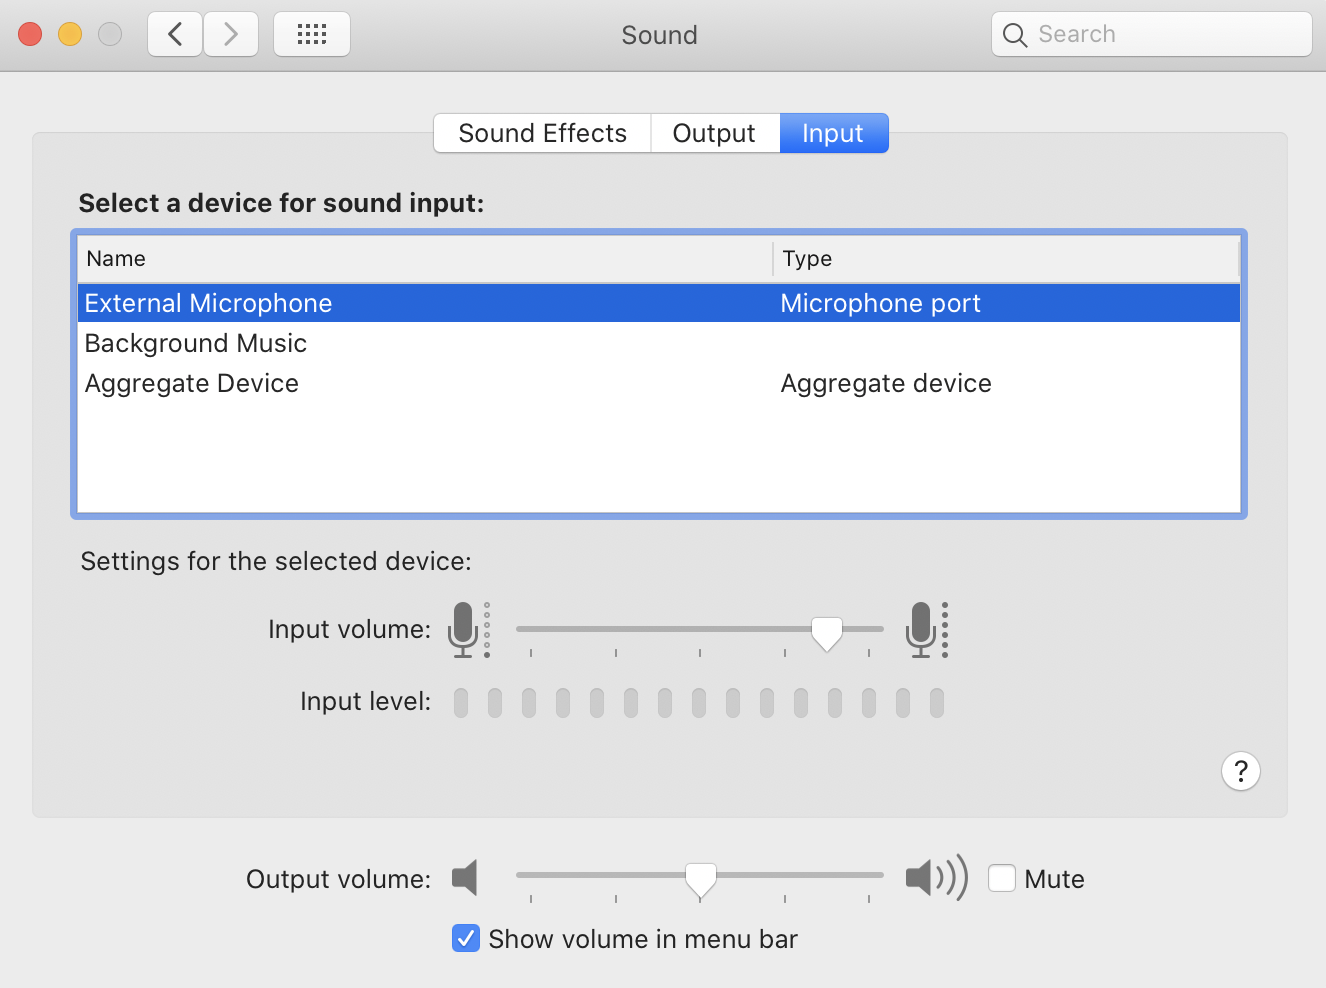Select Background Music input device
Image resolution: width=1326 pixels, height=988 pixels.
(196, 343)
